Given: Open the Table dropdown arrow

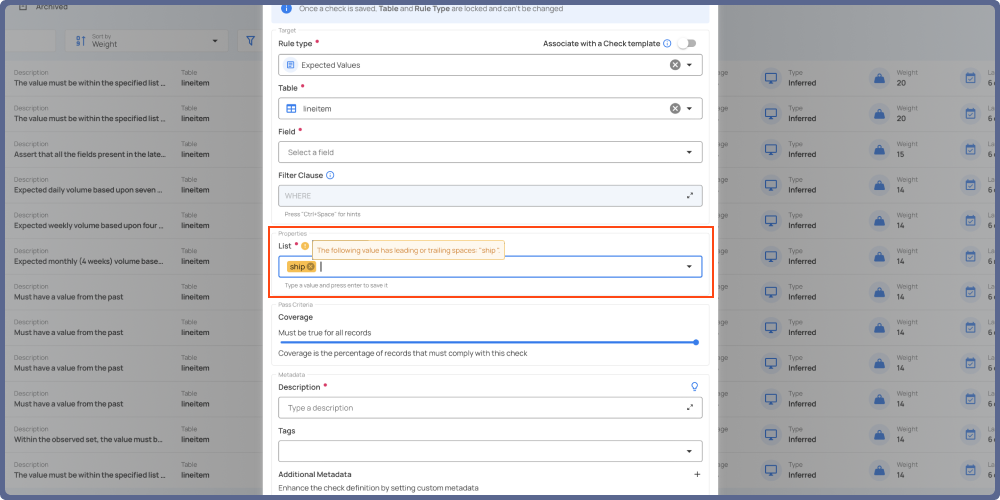Looking at the screenshot, I should pyautogui.click(x=689, y=109).
